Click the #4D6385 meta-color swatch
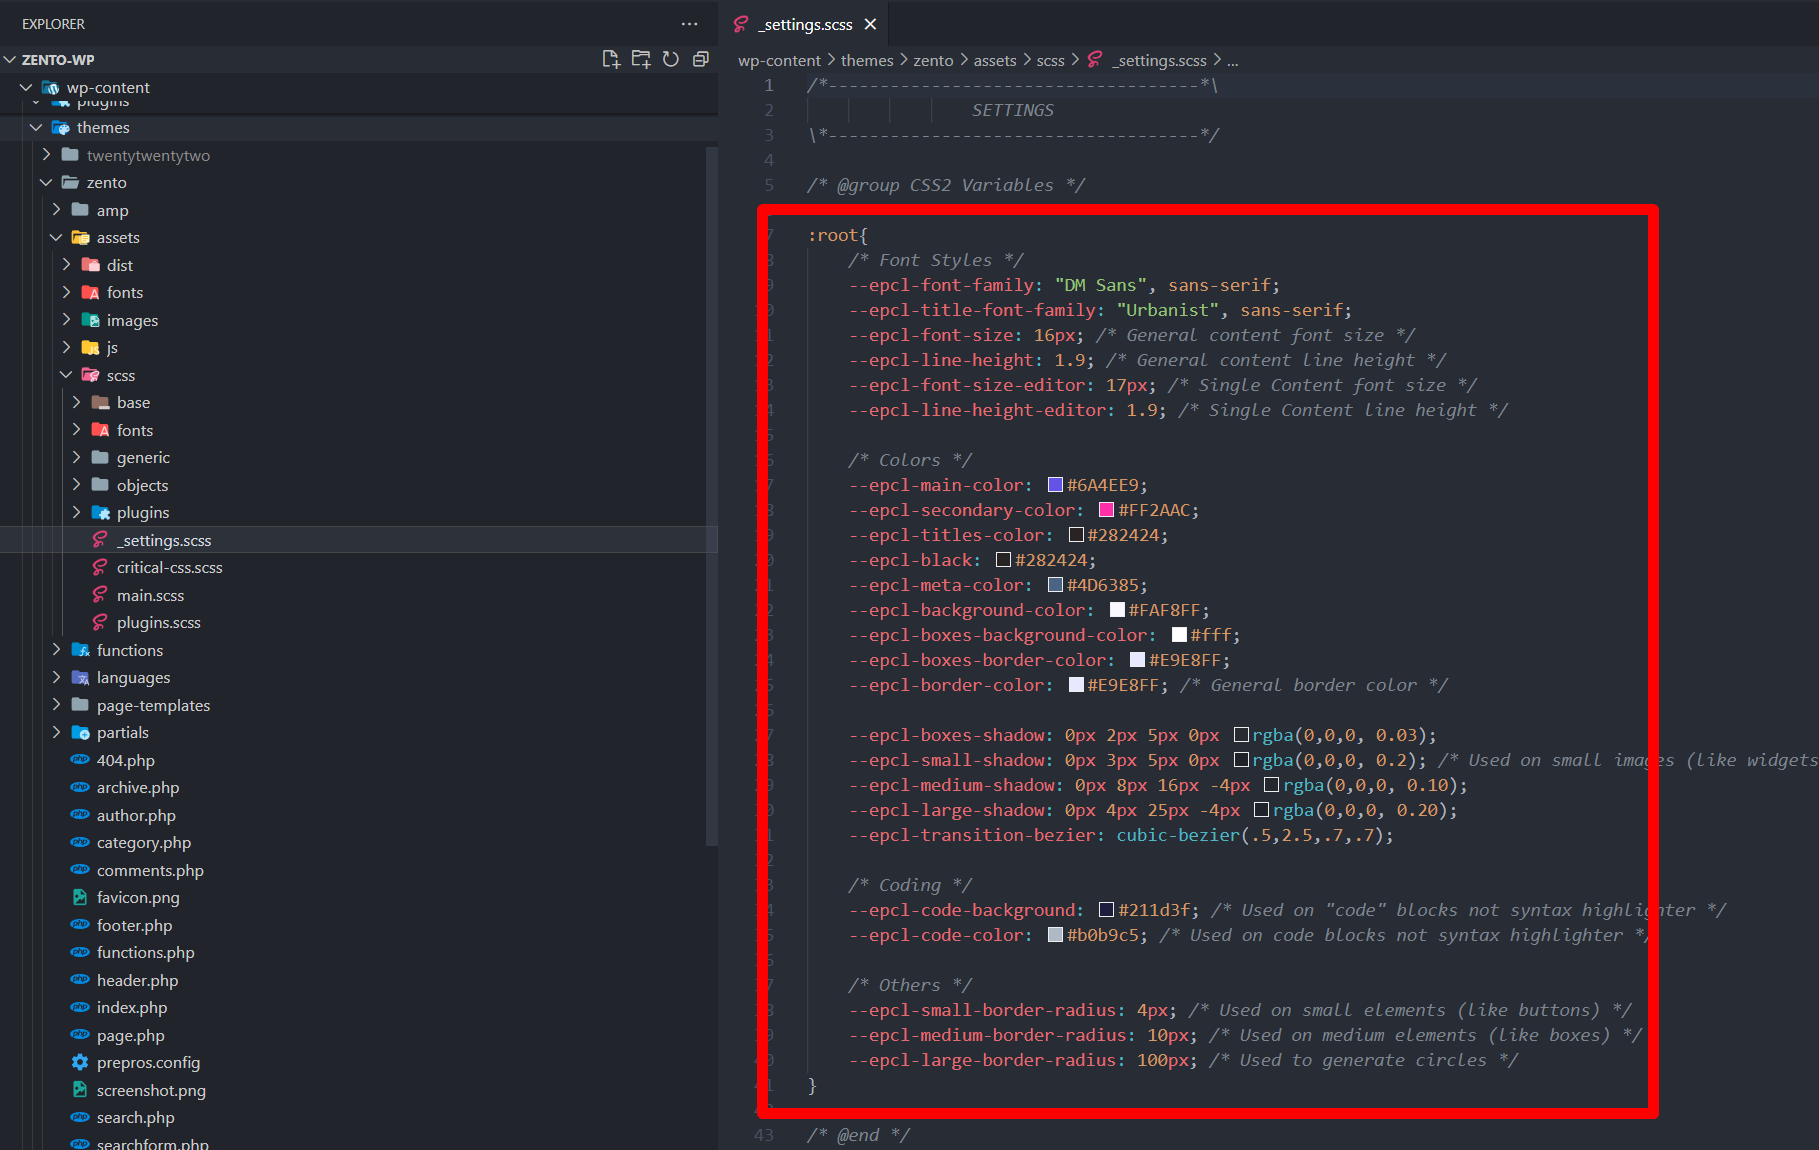1819x1150 pixels. tap(1054, 585)
